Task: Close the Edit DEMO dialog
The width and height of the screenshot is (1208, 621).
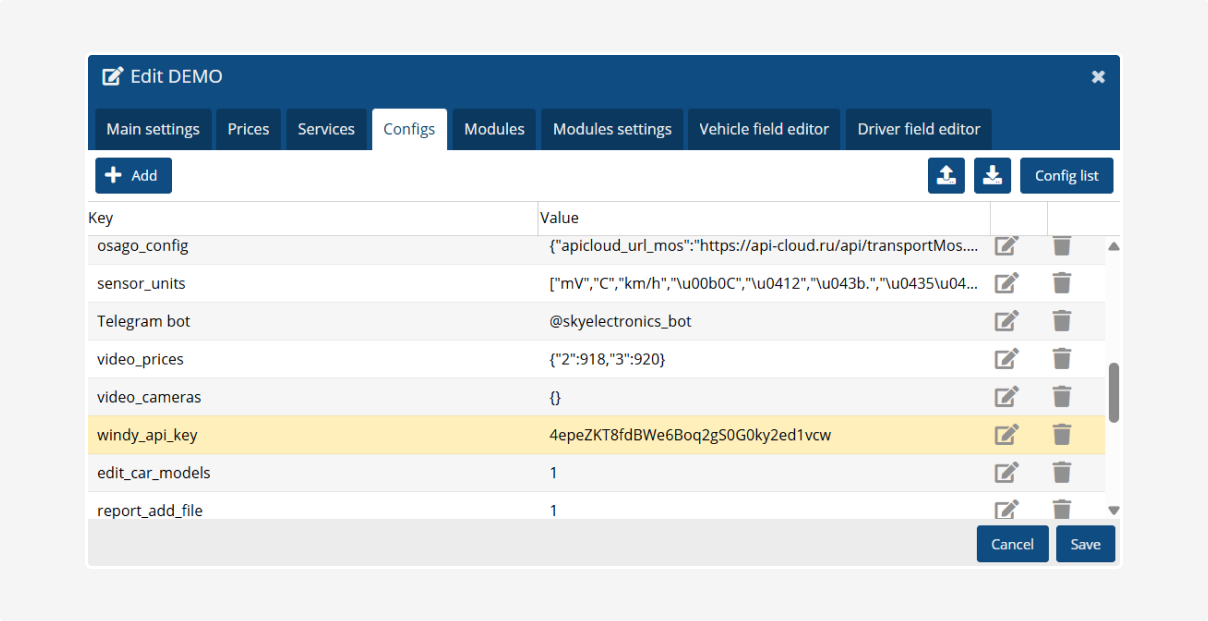Action: tap(1098, 77)
